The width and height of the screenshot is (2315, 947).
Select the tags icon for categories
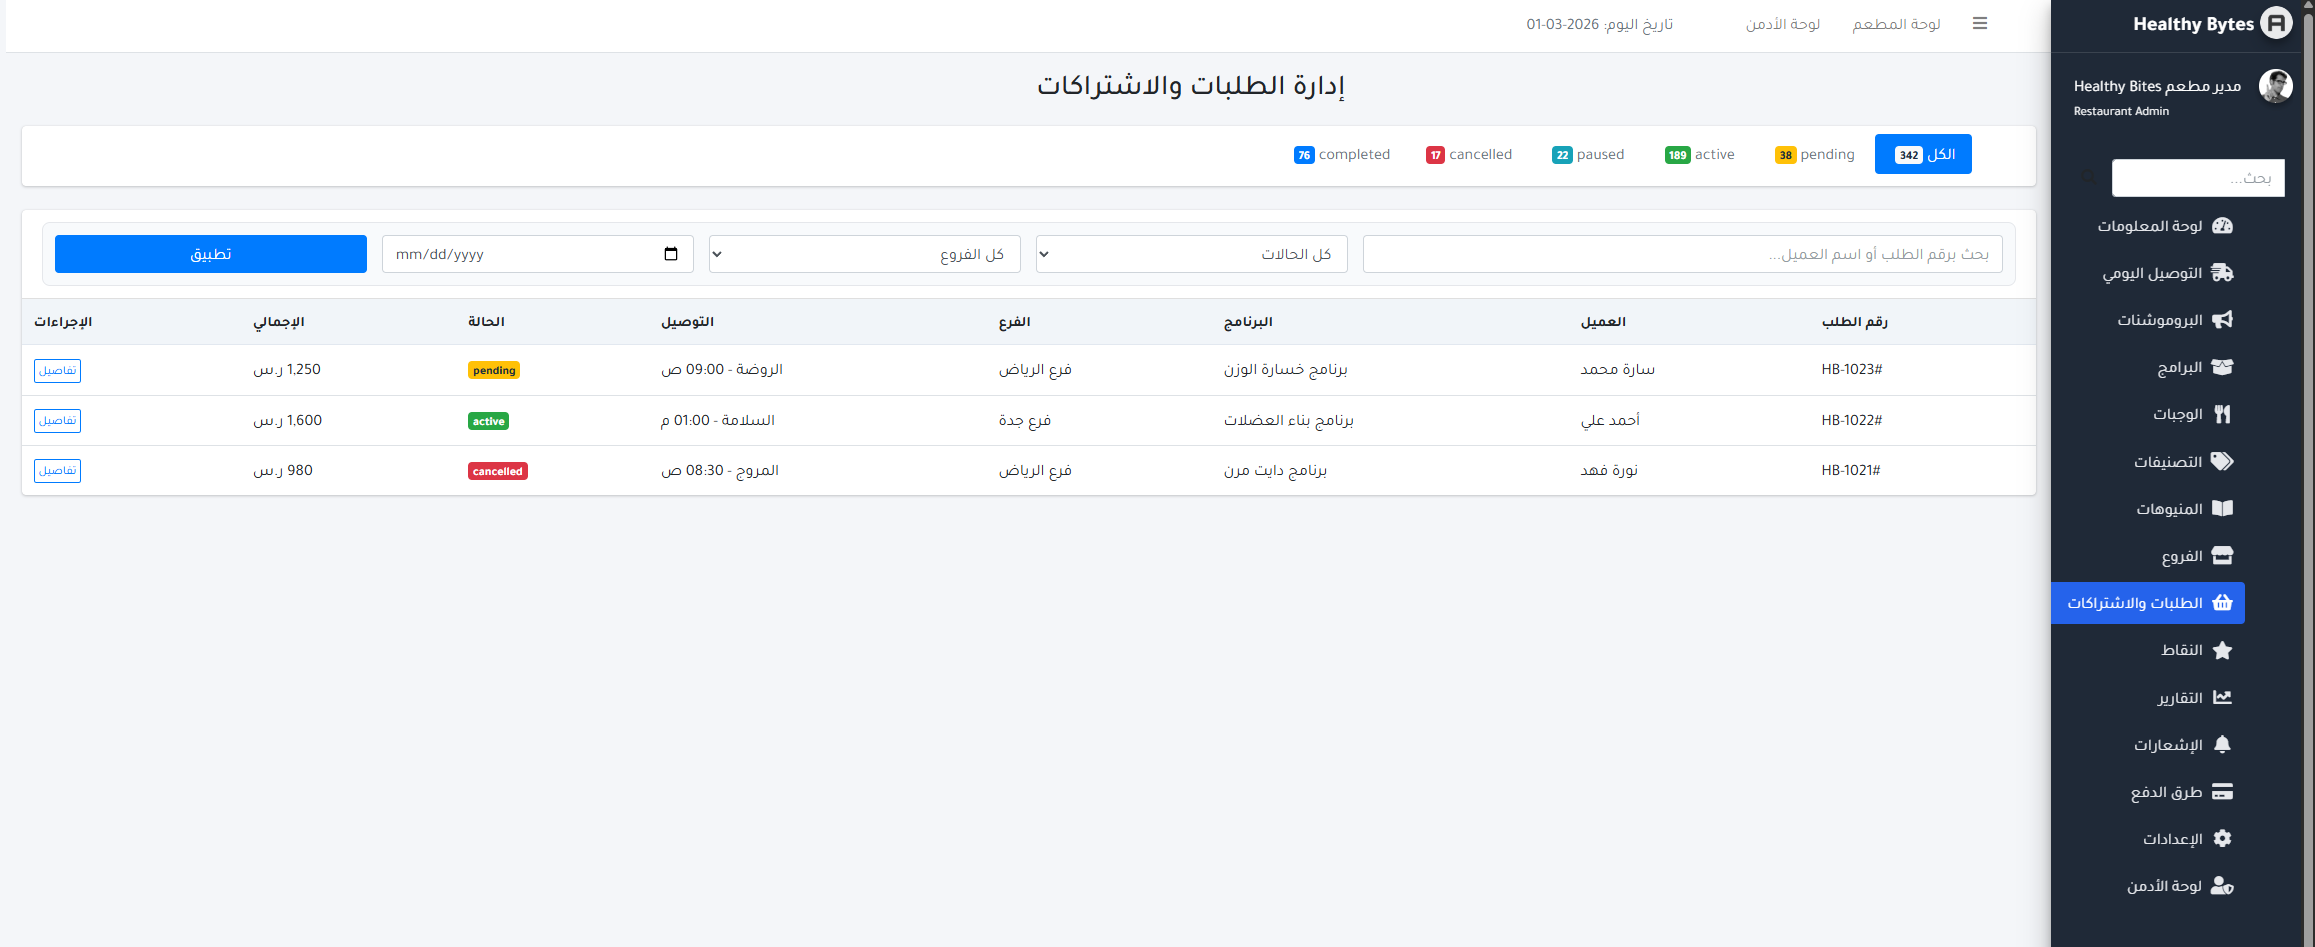pos(2222,461)
